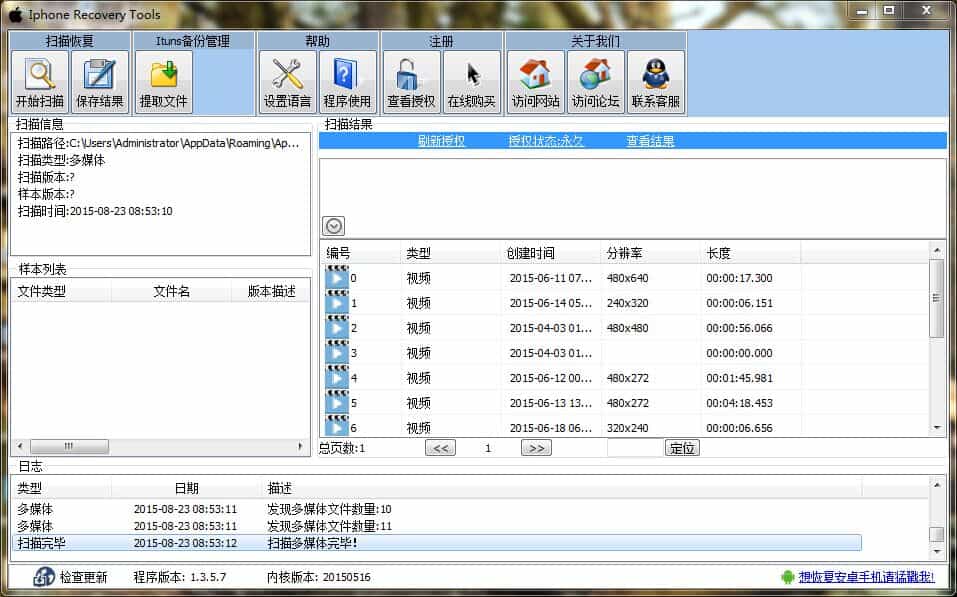Click the 日期 column header in log
Image resolution: width=957 pixels, height=597 pixels.
(x=187, y=488)
